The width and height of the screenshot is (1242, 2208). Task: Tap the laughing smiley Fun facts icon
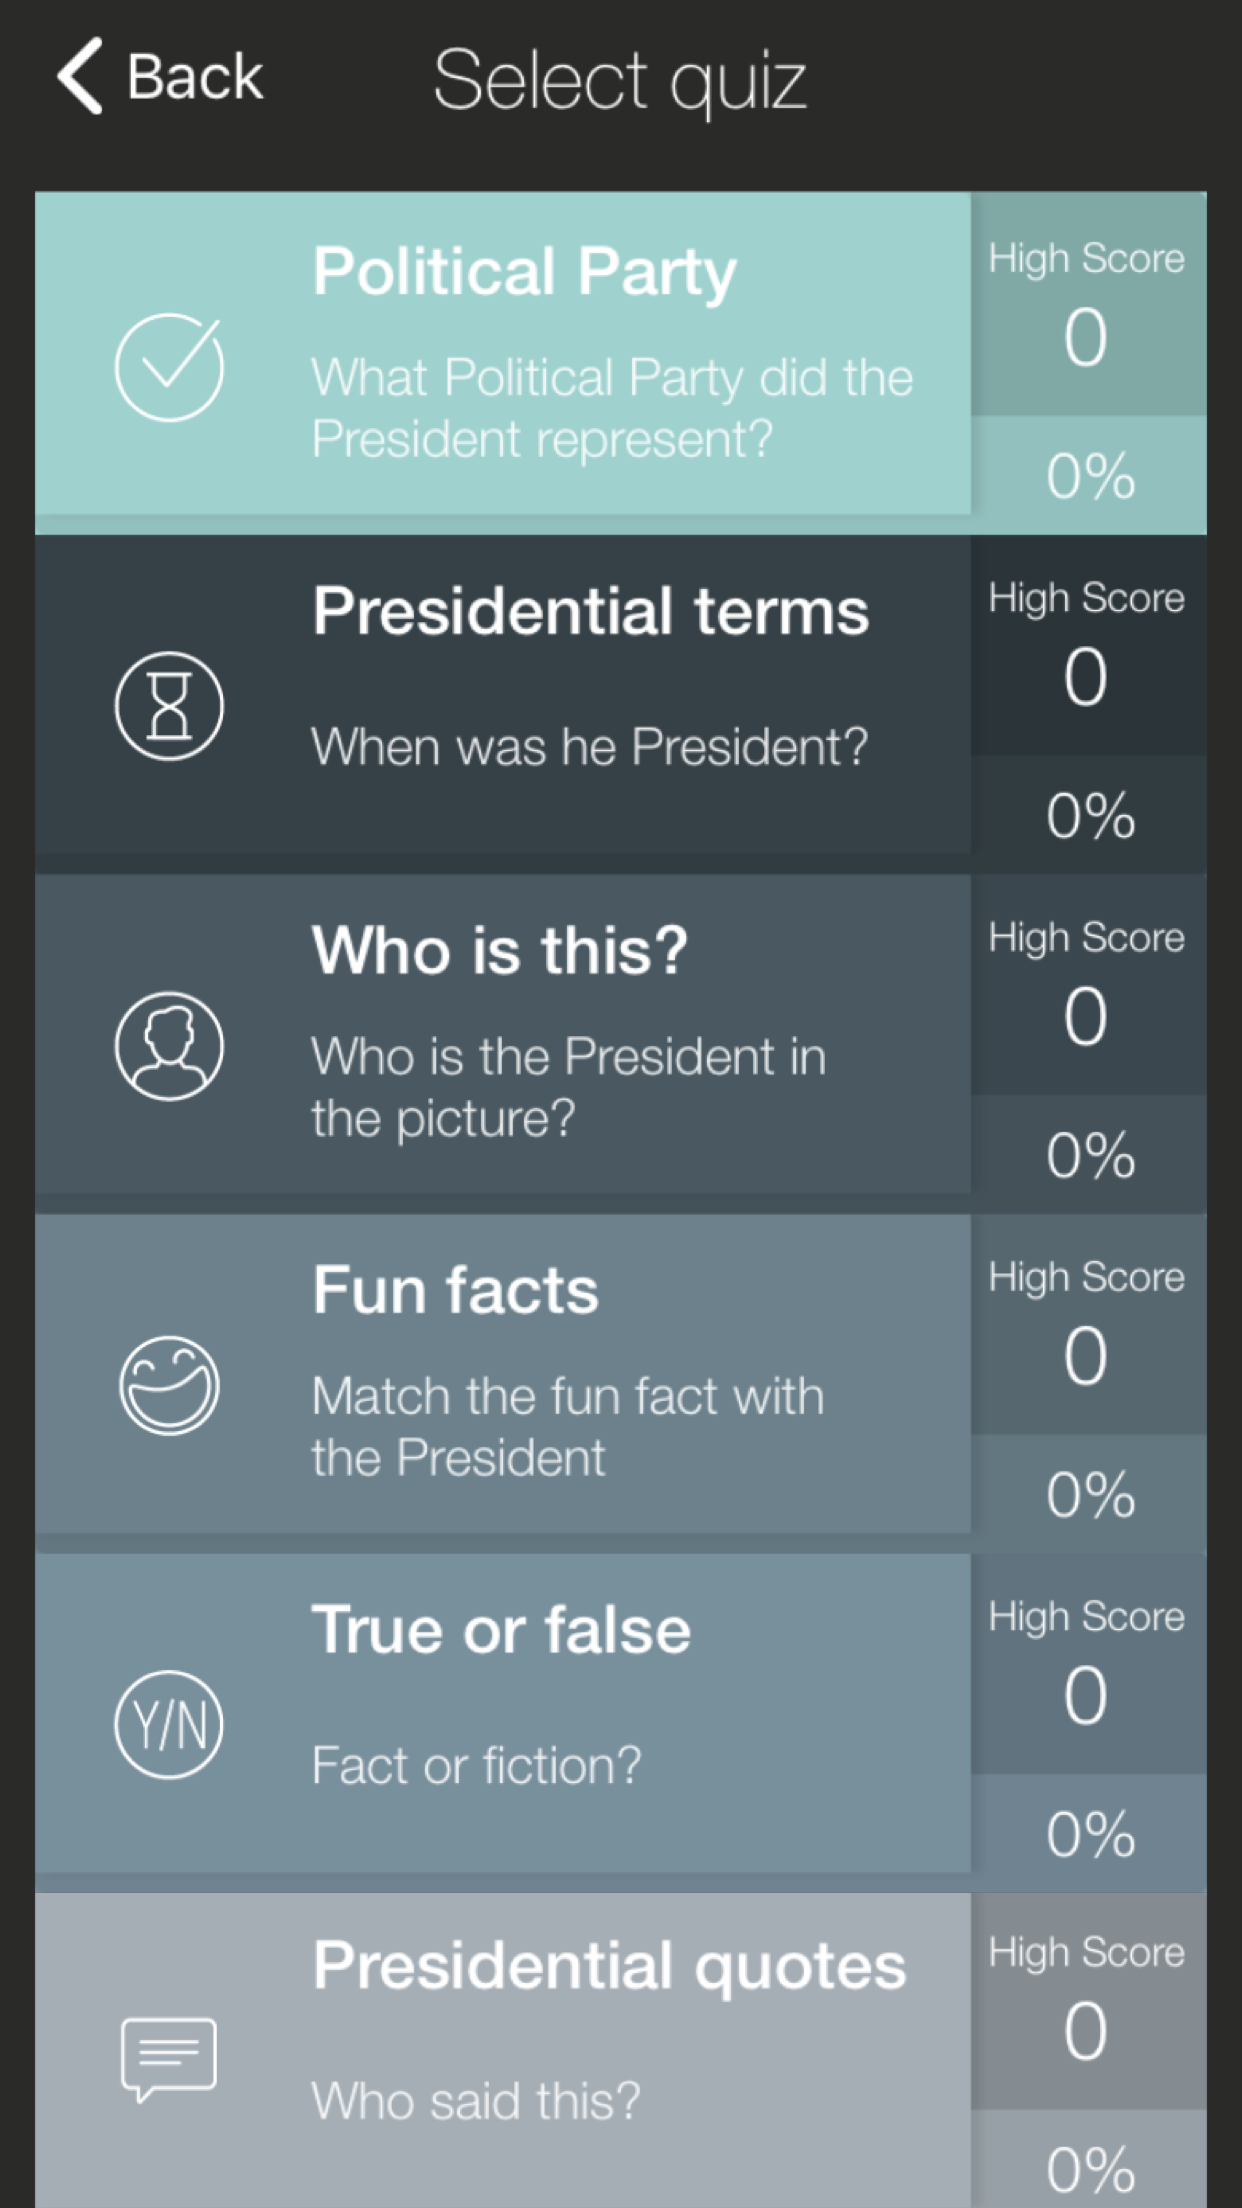coord(169,1386)
